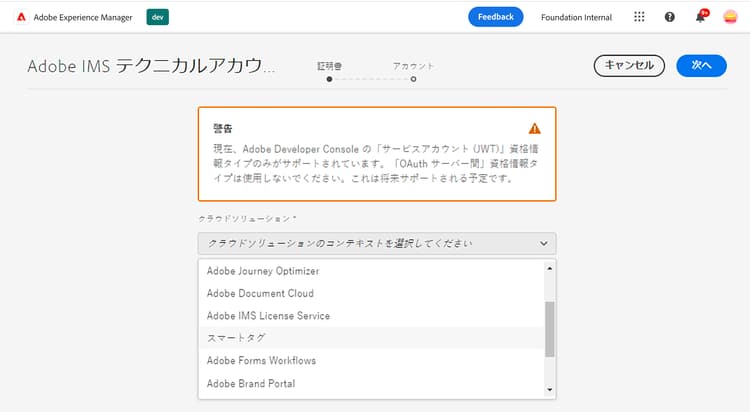750x412 pixels.
Task: Open the help question mark icon
Action: 670,17
